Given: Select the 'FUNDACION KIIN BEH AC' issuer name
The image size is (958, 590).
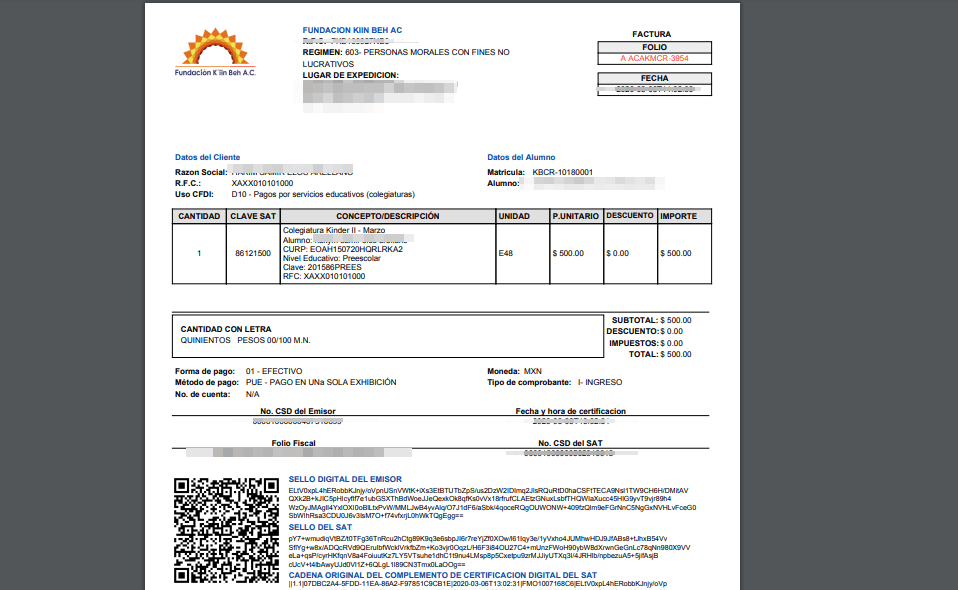Looking at the screenshot, I should [x=352, y=30].
